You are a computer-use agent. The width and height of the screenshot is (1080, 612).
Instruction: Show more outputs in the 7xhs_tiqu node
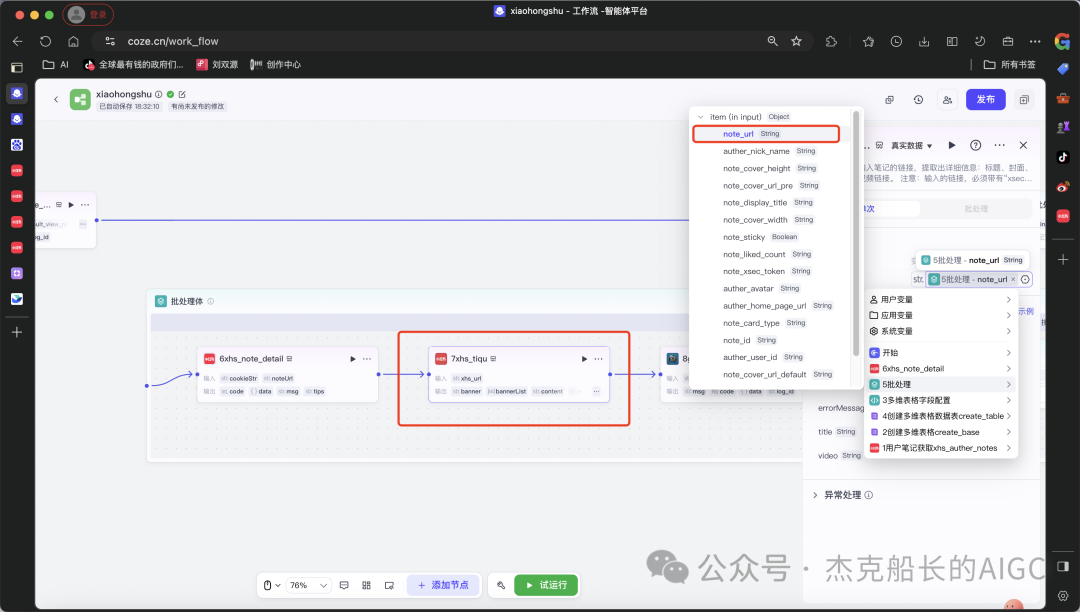pos(596,391)
